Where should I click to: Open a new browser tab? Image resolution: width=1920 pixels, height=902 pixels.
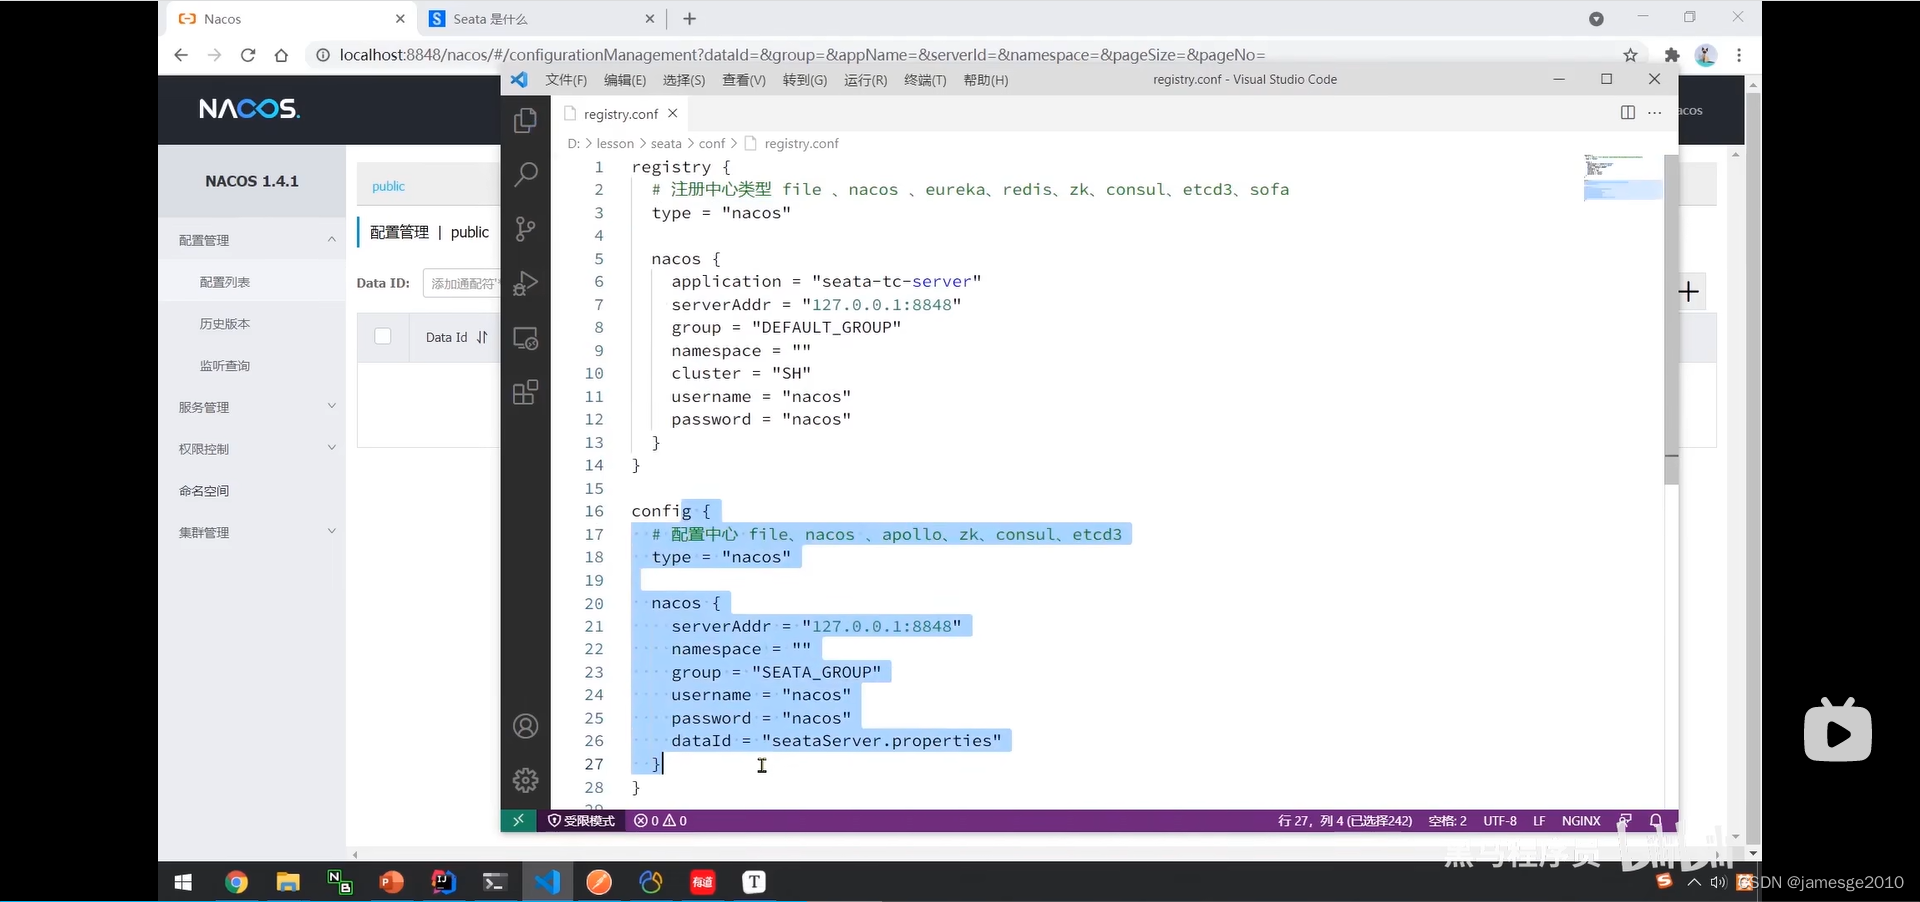(689, 18)
